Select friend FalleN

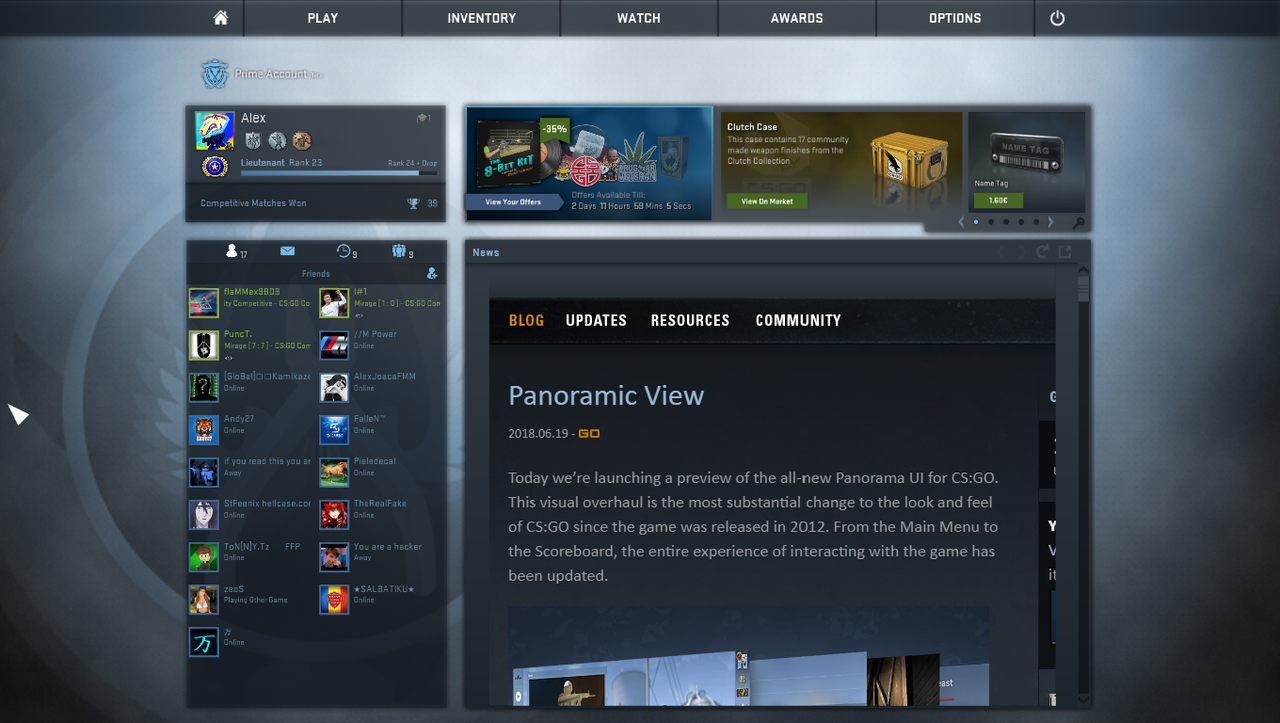coord(381,430)
